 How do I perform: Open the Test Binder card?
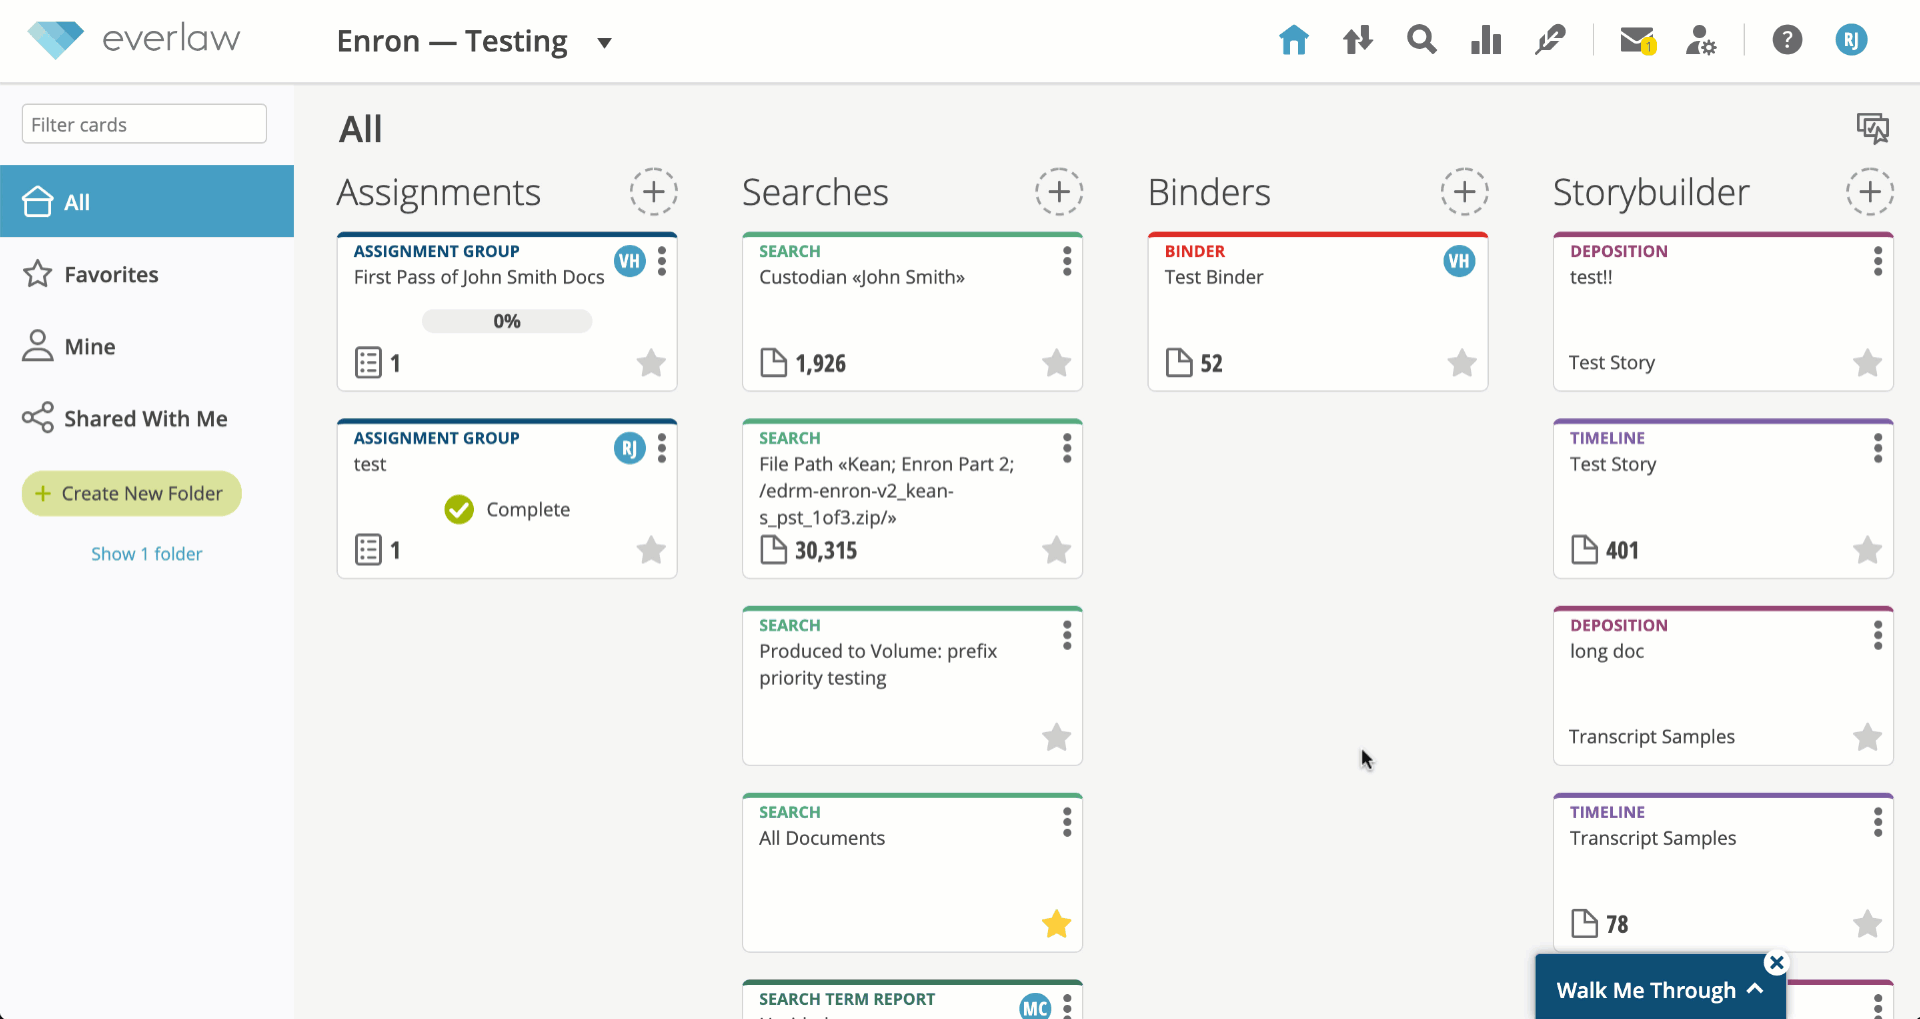point(1318,312)
